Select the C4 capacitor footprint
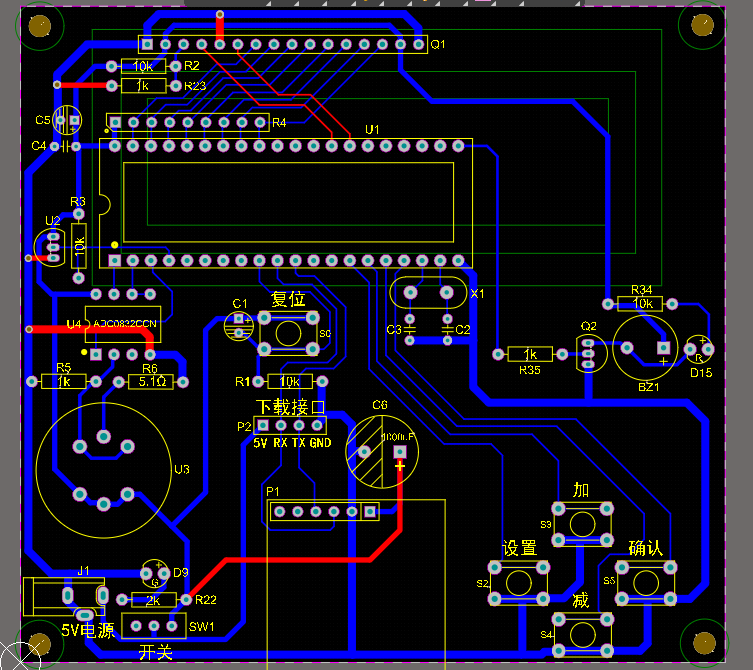This screenshot has height=670, width=753. (66, 146)
